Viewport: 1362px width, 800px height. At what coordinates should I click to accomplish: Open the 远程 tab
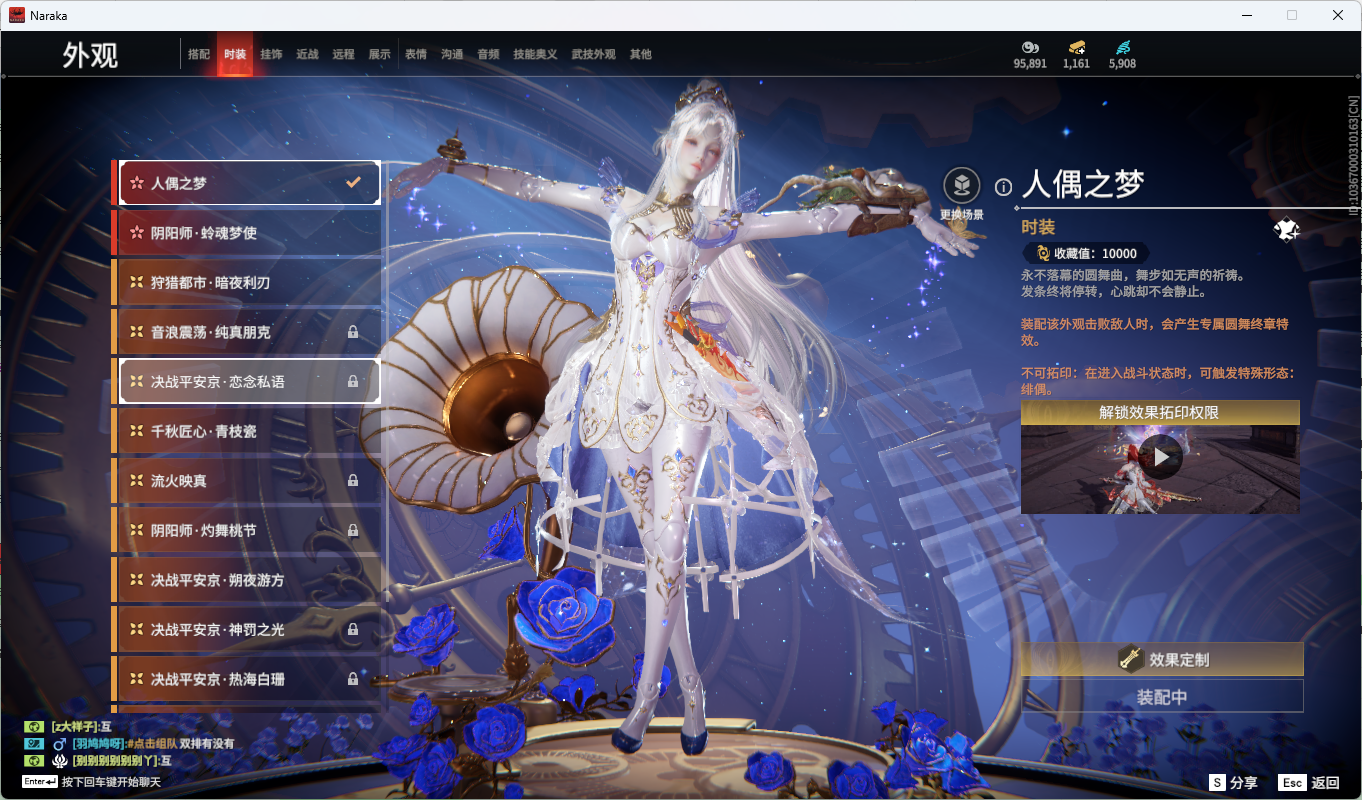click(x=343, y=54)
